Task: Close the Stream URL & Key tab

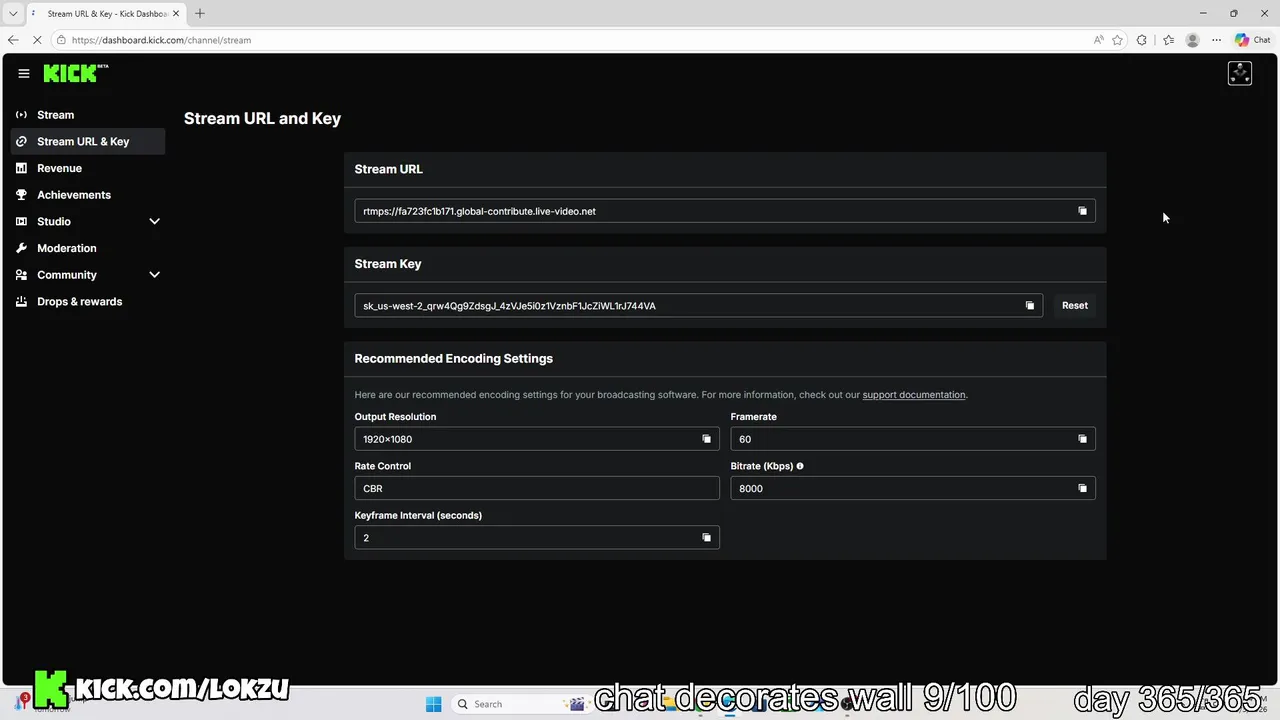Action: coord(177,13)
